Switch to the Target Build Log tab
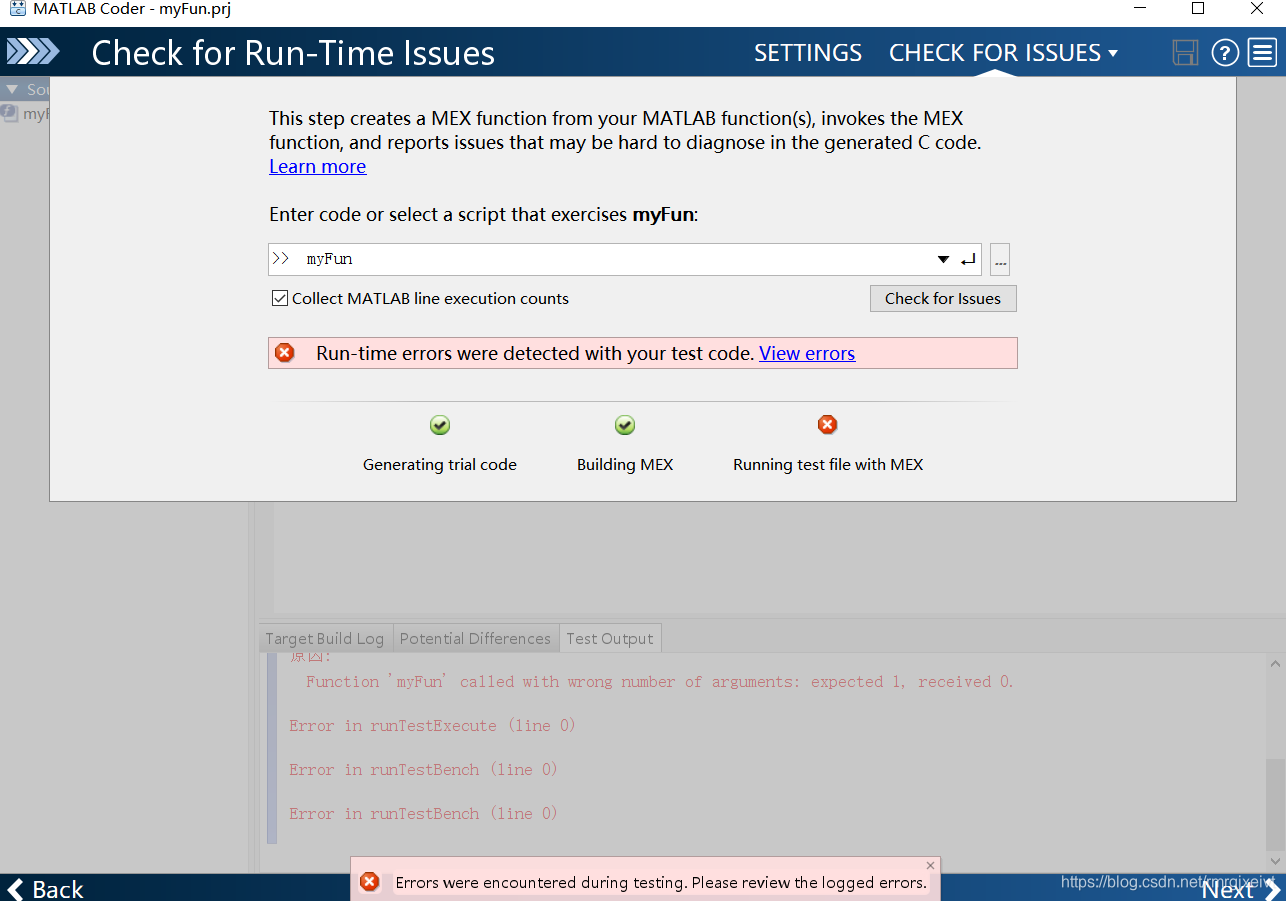 pyautogui.click(x=324, y=639)
